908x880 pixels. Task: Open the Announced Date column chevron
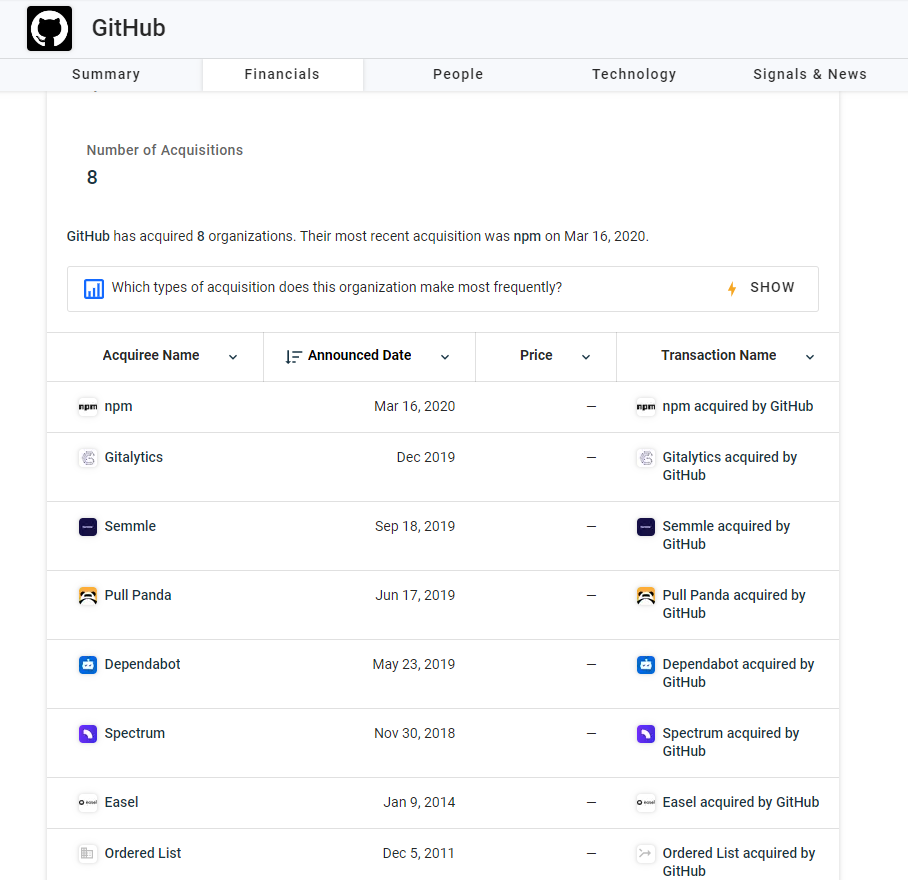(445, 357)
